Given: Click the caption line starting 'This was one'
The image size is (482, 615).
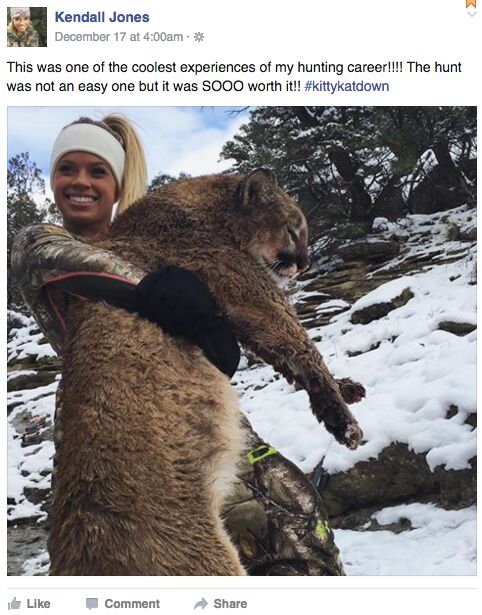Looking at the screenshot, I should pos(234,67).
